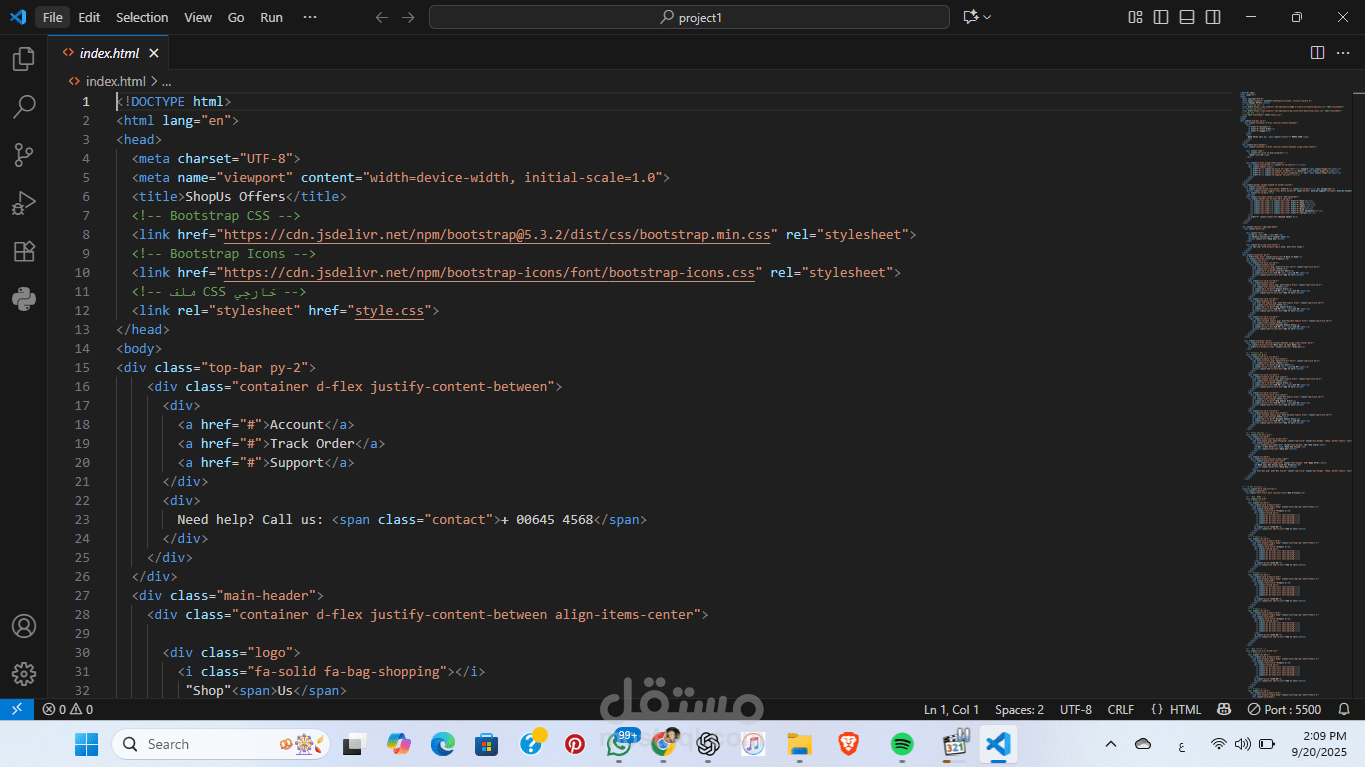Follow the bootstrap.min.css CDN link
The height and width of the screenshot is (767, 1365).
(497, 234)
